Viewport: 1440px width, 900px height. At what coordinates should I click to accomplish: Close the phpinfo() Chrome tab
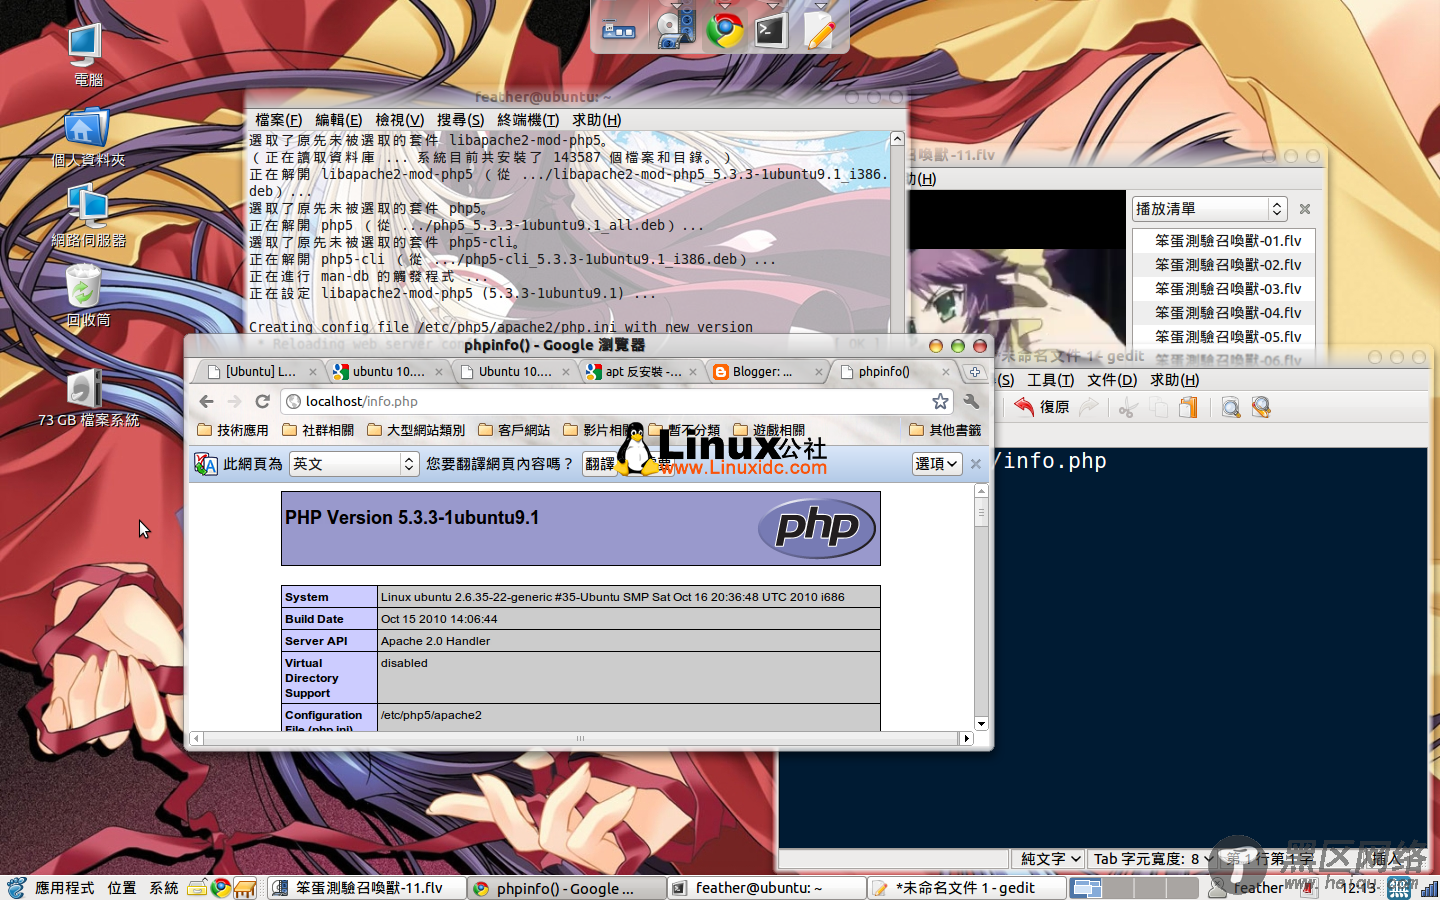(946, 371)
